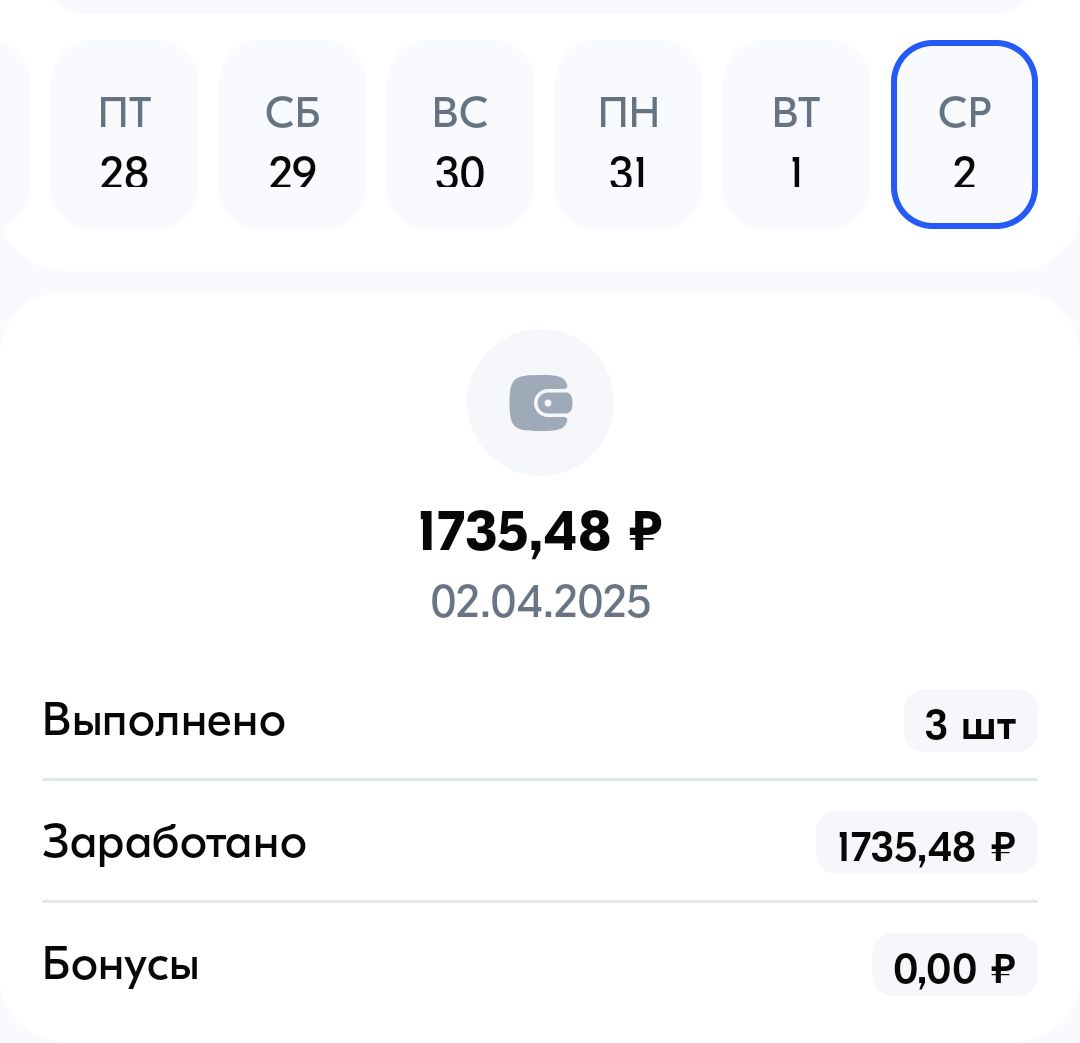Open the Заработано row
1080x1043 pixels.
tap(540, 842)
